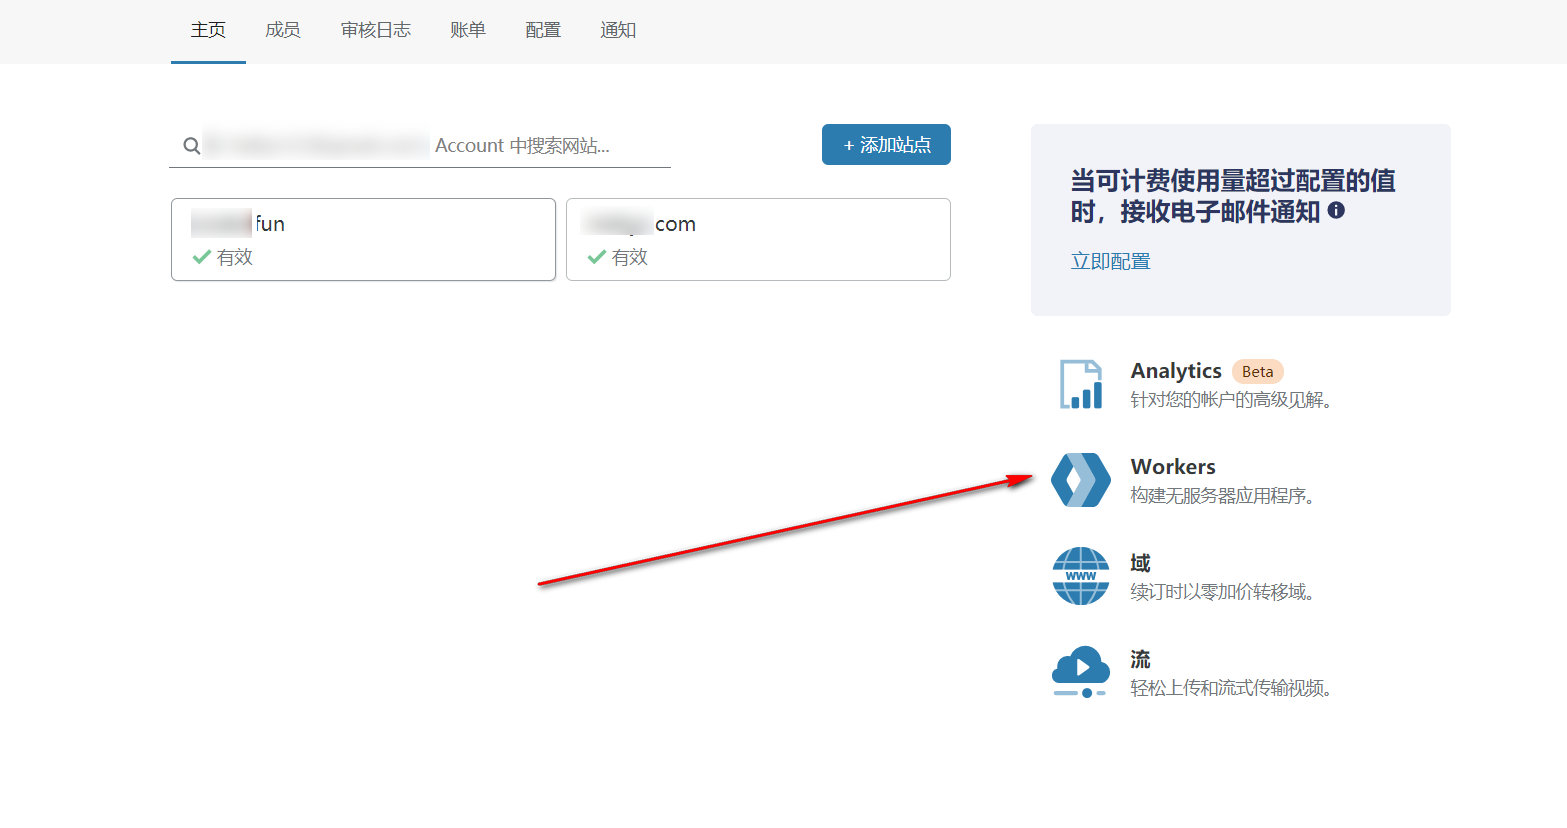
Task: Select the 配置 tab
Action: (x=543, y=31)
